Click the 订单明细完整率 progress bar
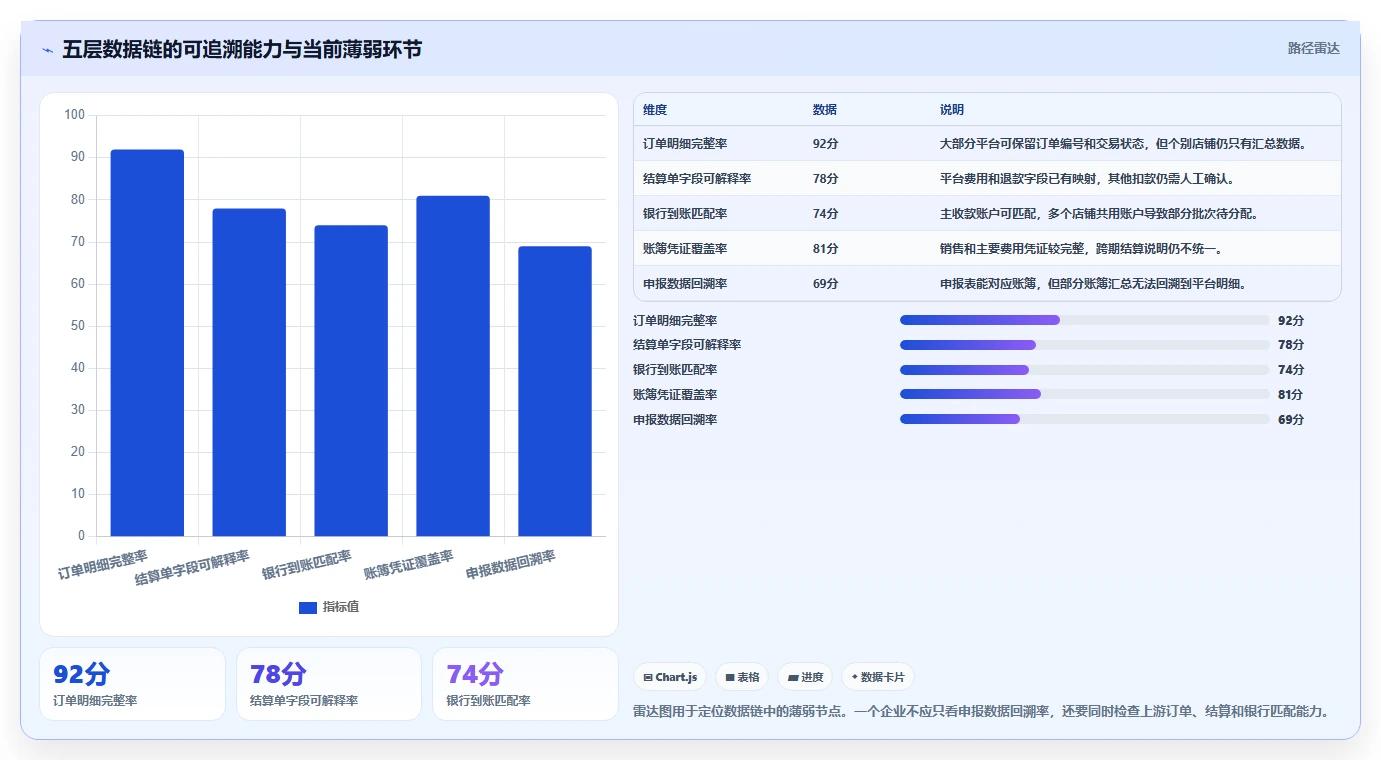 (1084, 320)
